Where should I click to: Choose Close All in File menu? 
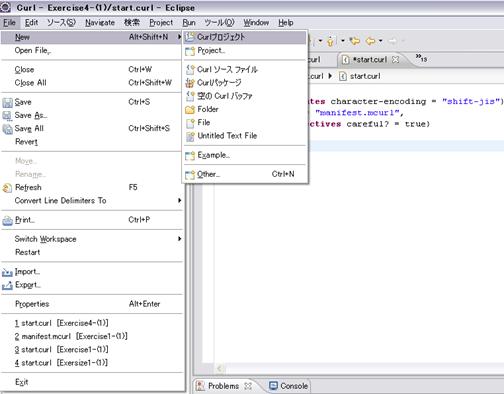point(92,83)
